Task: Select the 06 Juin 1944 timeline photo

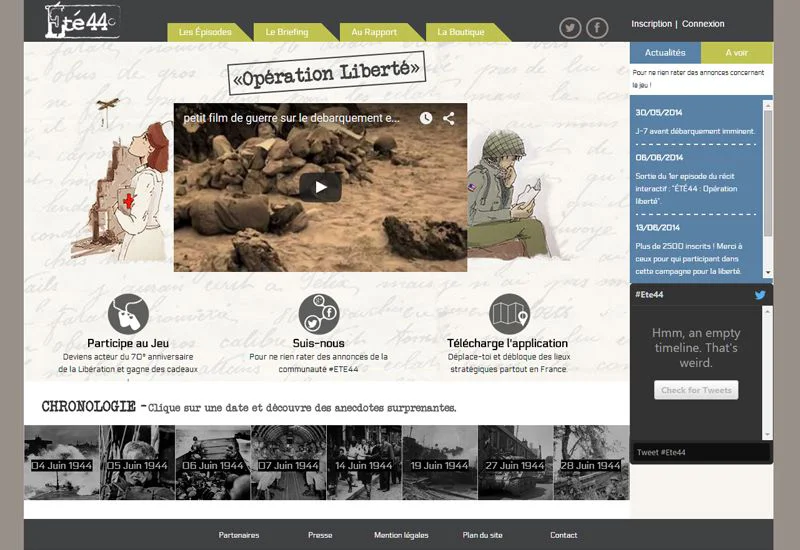Action: coord(213,463)
